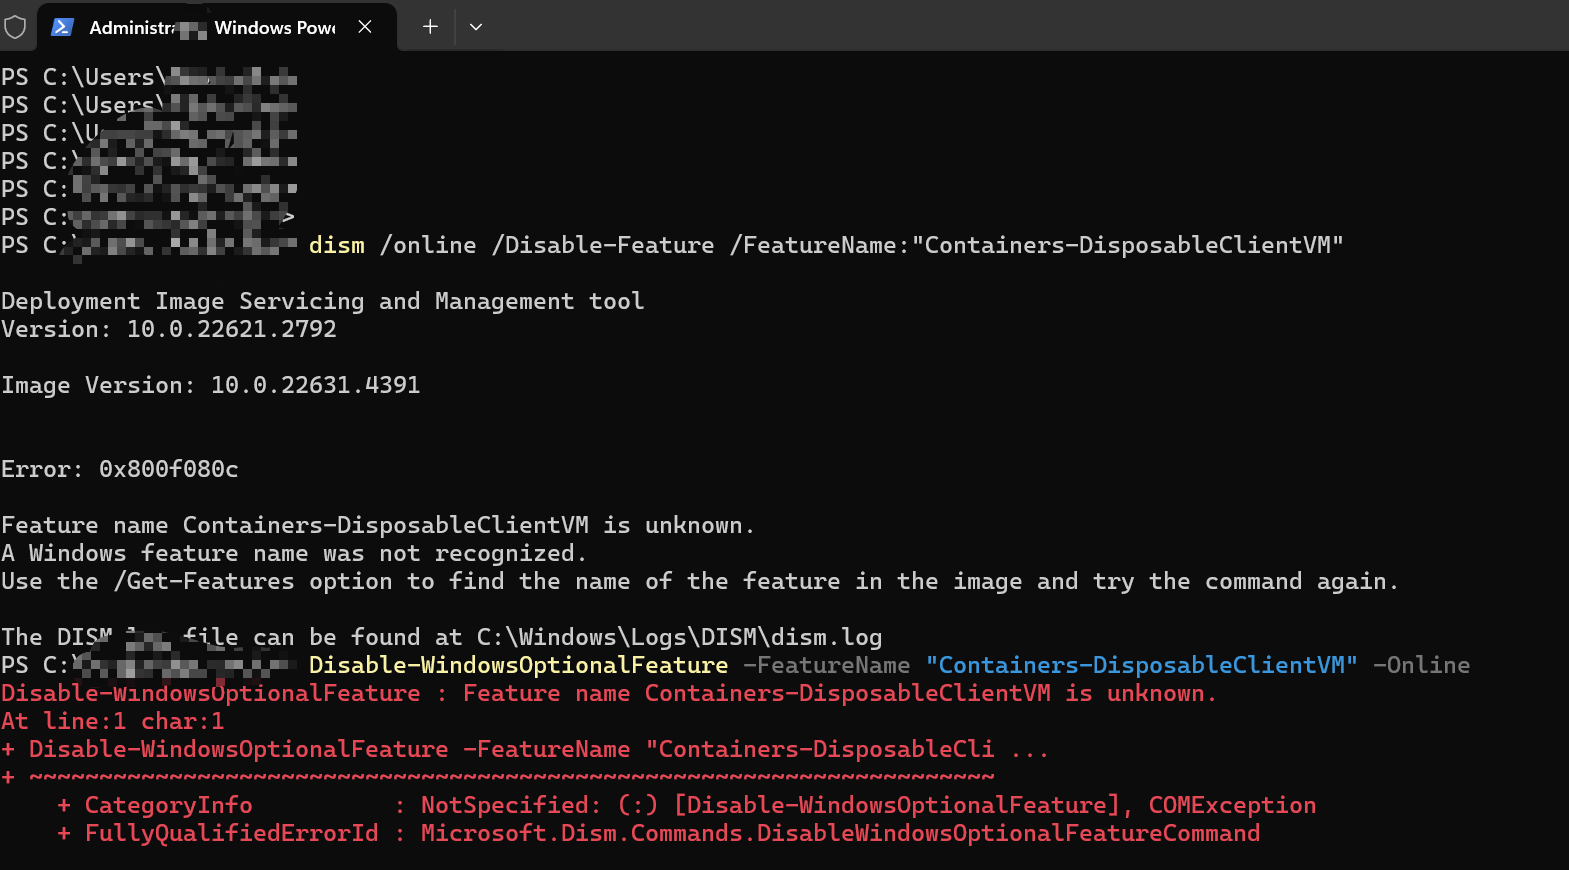Click 'Microsoft.Dism.Commands.DisableWindowsOptionalFeatureCommand' text
Image resolution: width=1569 pixels, height=870 pixels.
click(840, 833)
